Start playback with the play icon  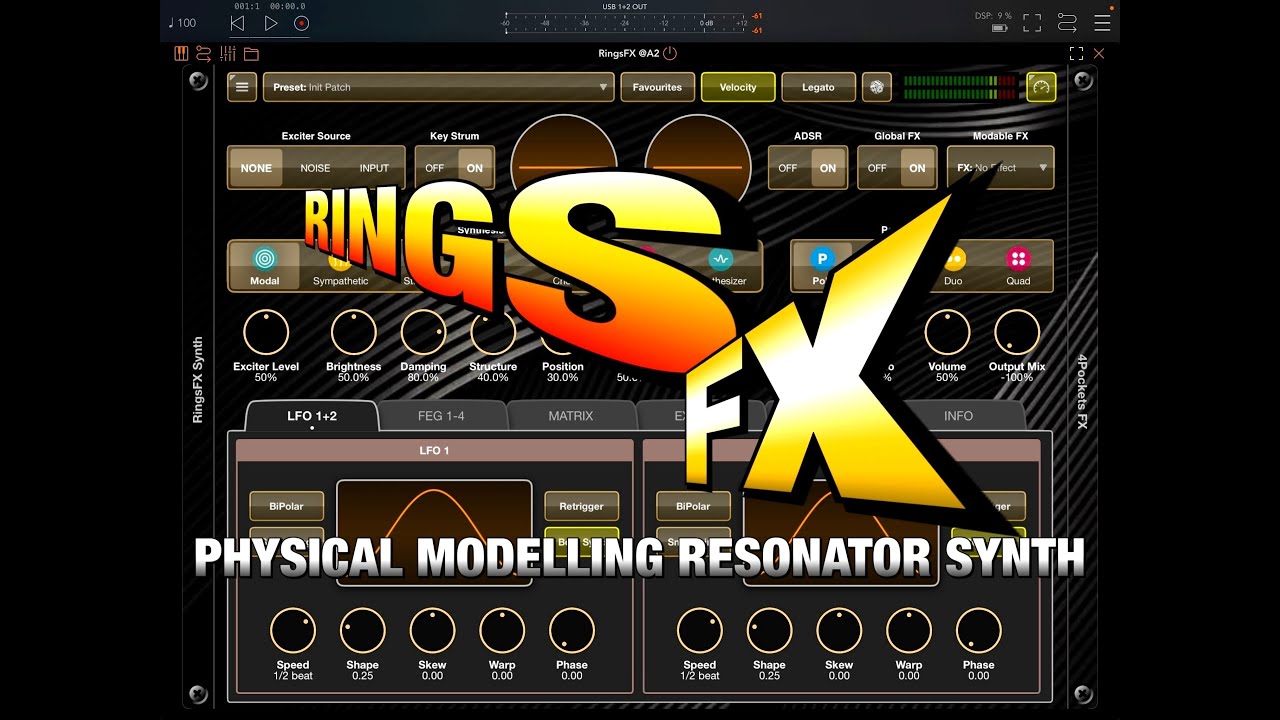tap(271, 23)
